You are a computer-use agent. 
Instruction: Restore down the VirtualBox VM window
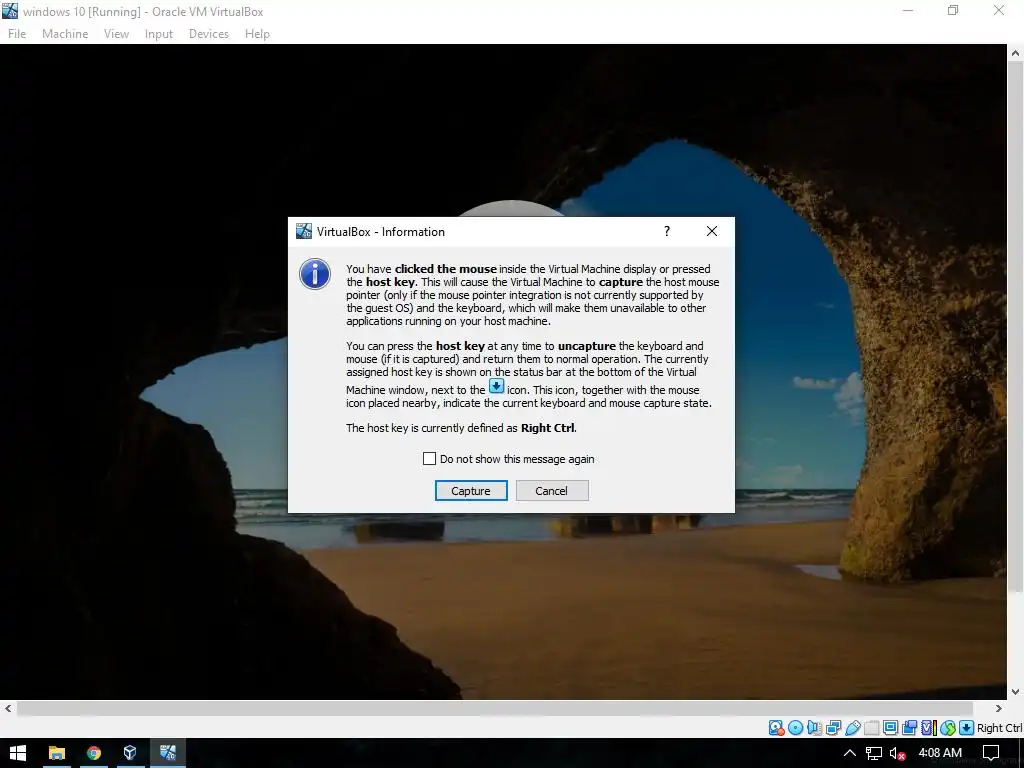pyautogui.click(x=953, y=10)
